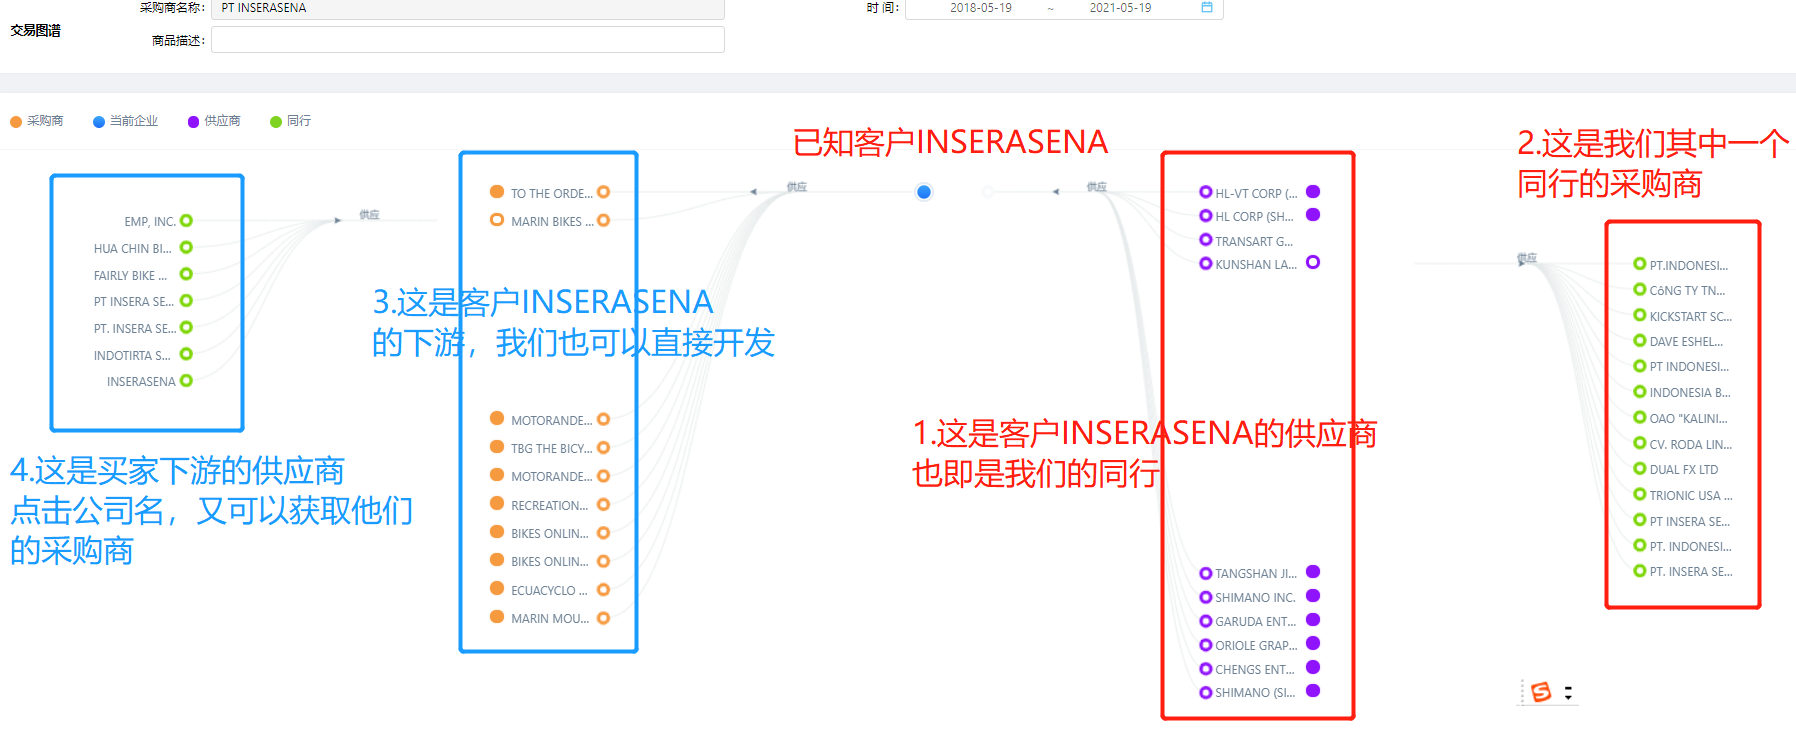Click CV. RODA LIN... peer node

[x=1640, y=443]
